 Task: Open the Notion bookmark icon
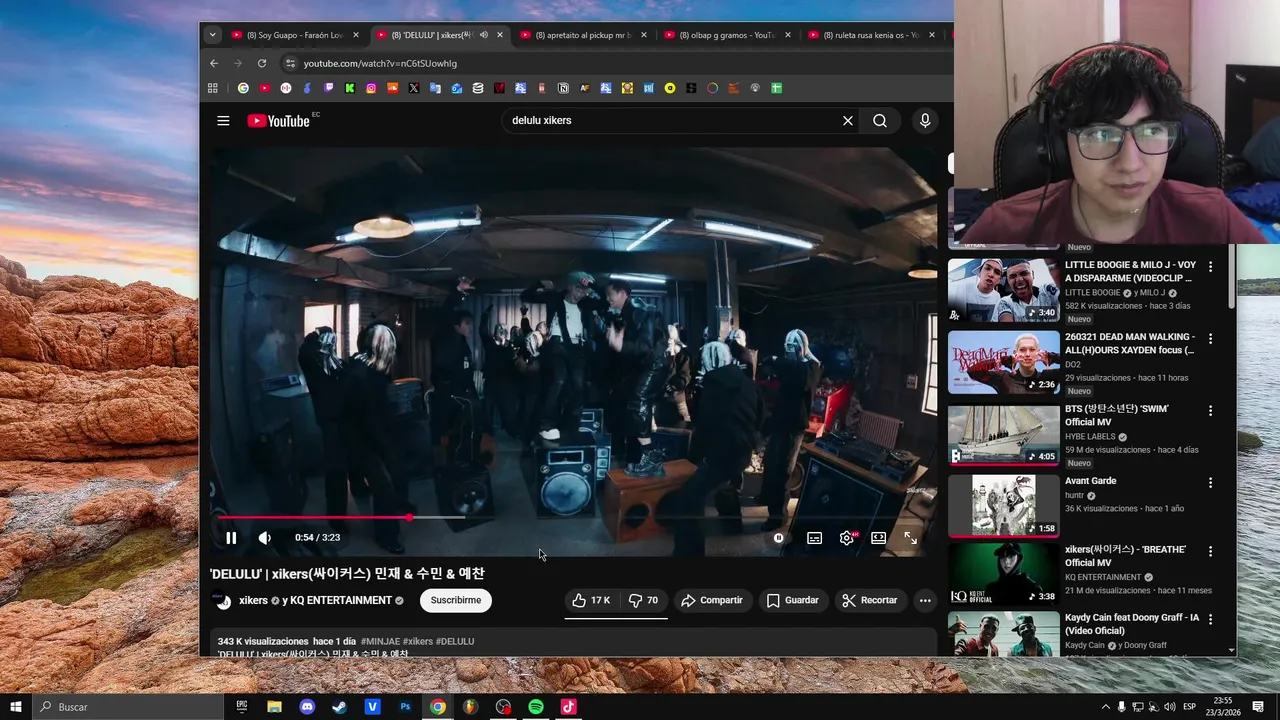563,88
